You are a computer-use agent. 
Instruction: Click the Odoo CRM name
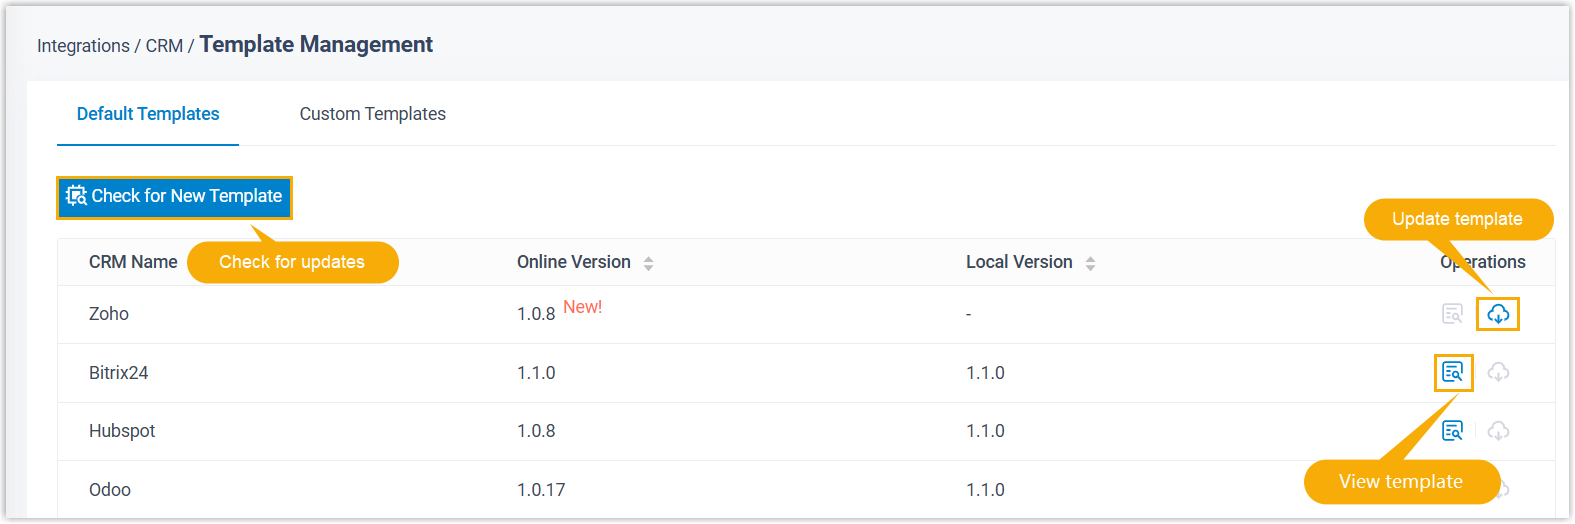click(x=110, y=490)
